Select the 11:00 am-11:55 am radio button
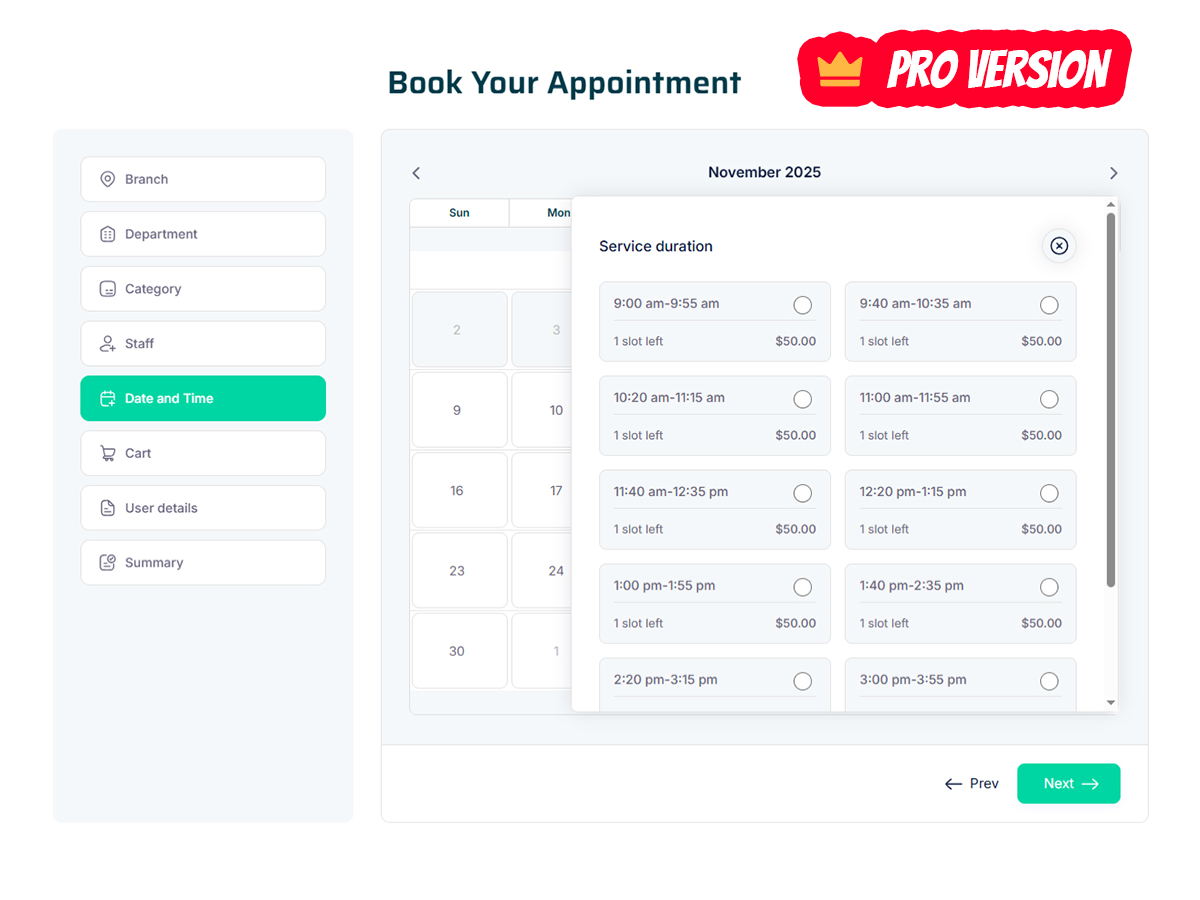The height and width of the screenshot is (900, 1200). (x=1048, y=399)
